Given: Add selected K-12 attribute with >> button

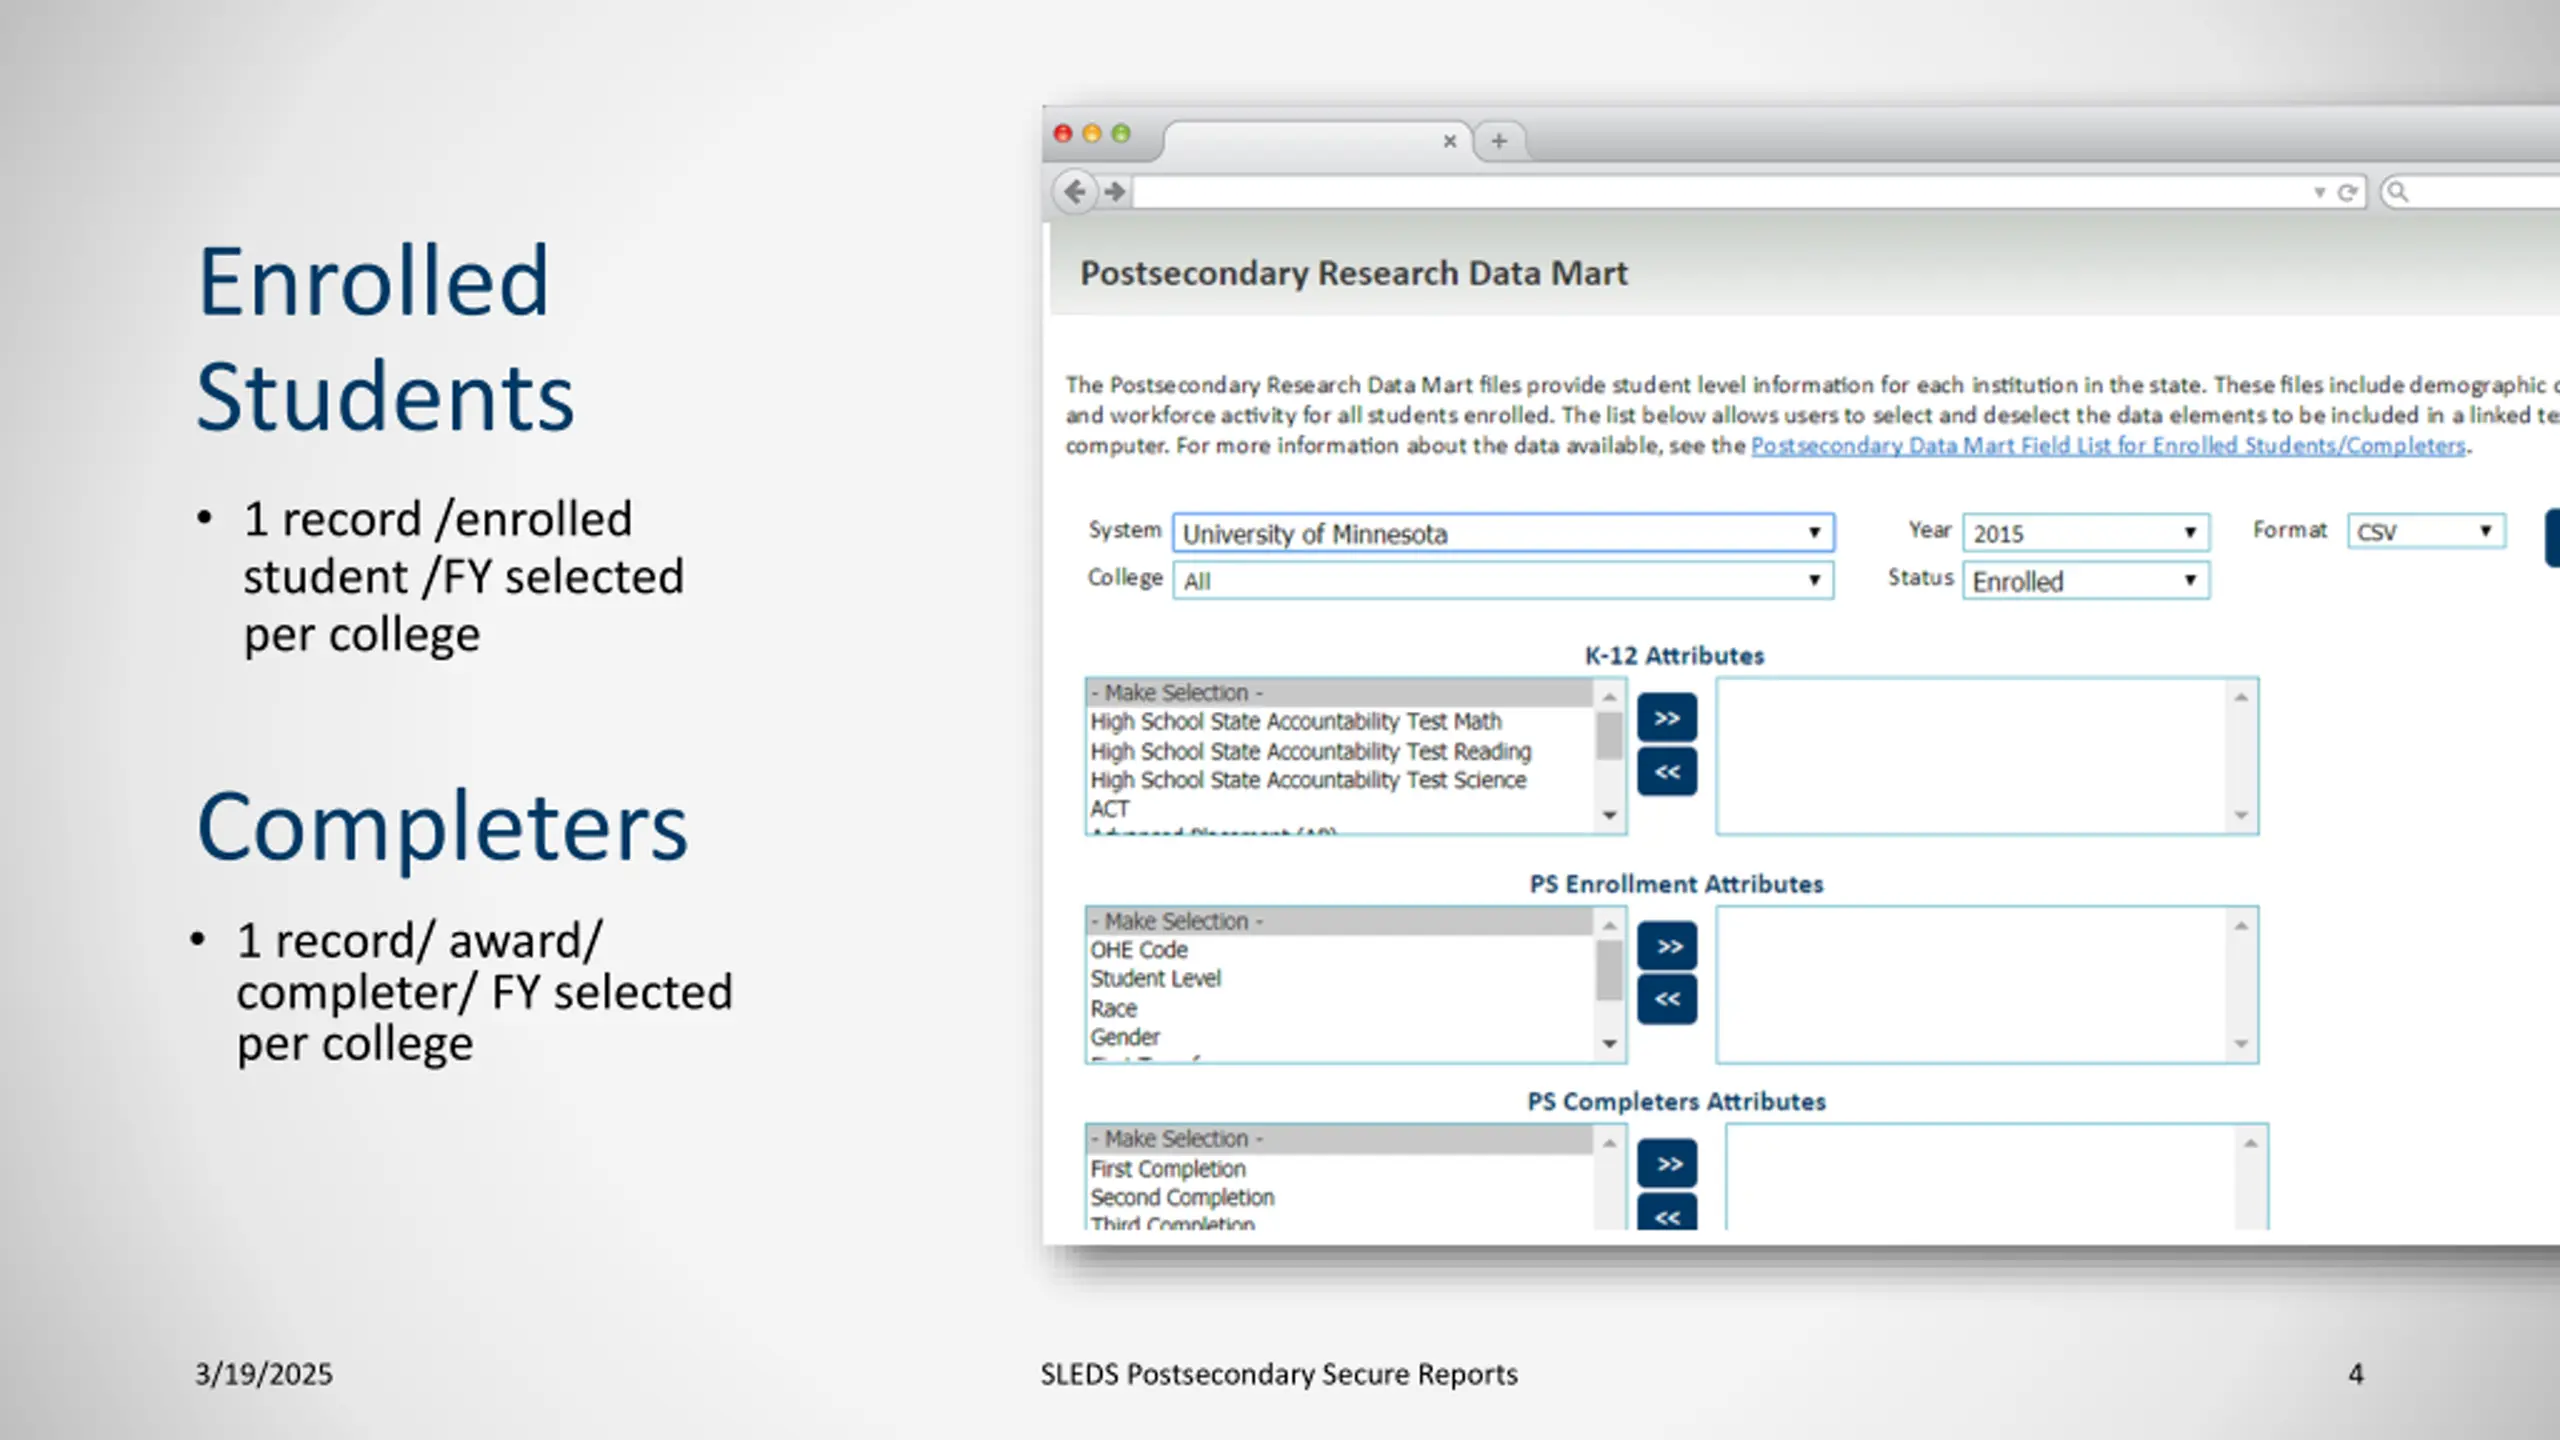Looking at the screenshot, I should click(1667, 718).
